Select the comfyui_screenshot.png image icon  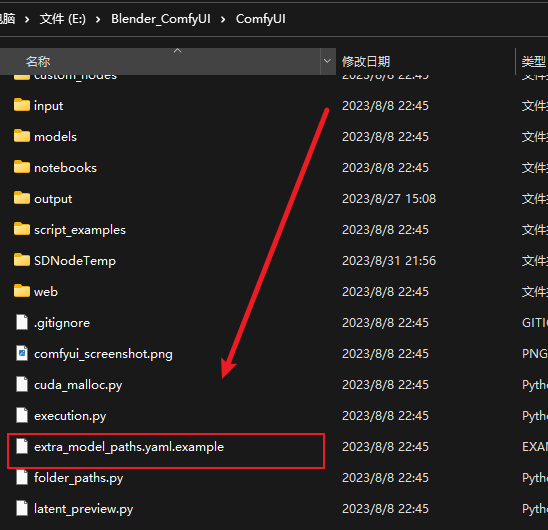(x=22, y=353)
